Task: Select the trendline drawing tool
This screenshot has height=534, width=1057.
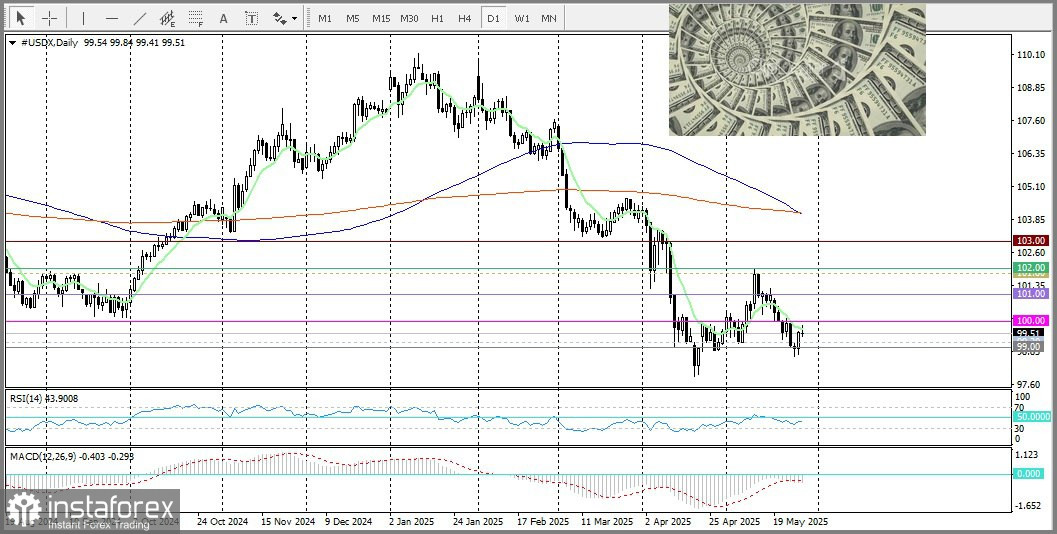Action: (140, 18)
